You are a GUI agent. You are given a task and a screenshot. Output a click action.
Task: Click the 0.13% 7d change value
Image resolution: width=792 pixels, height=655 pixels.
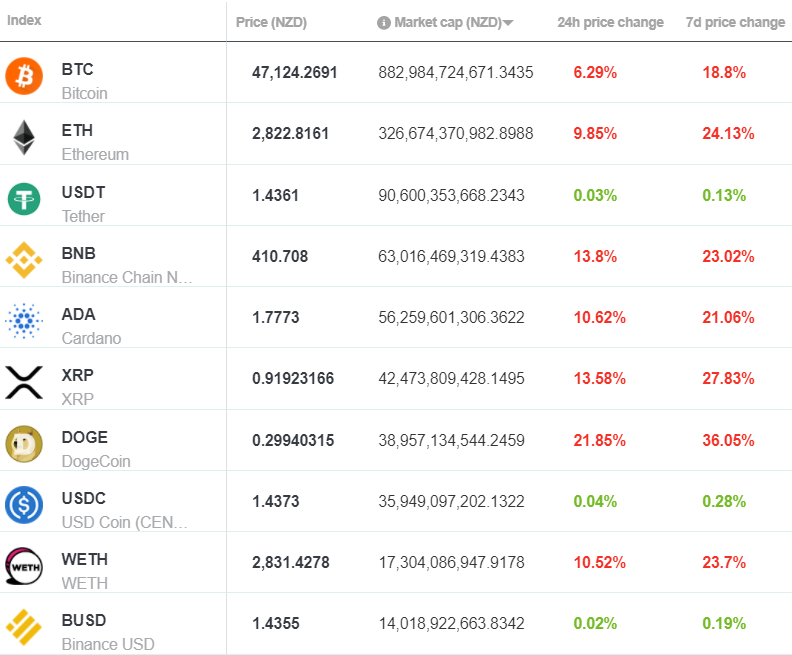point(724,195)
